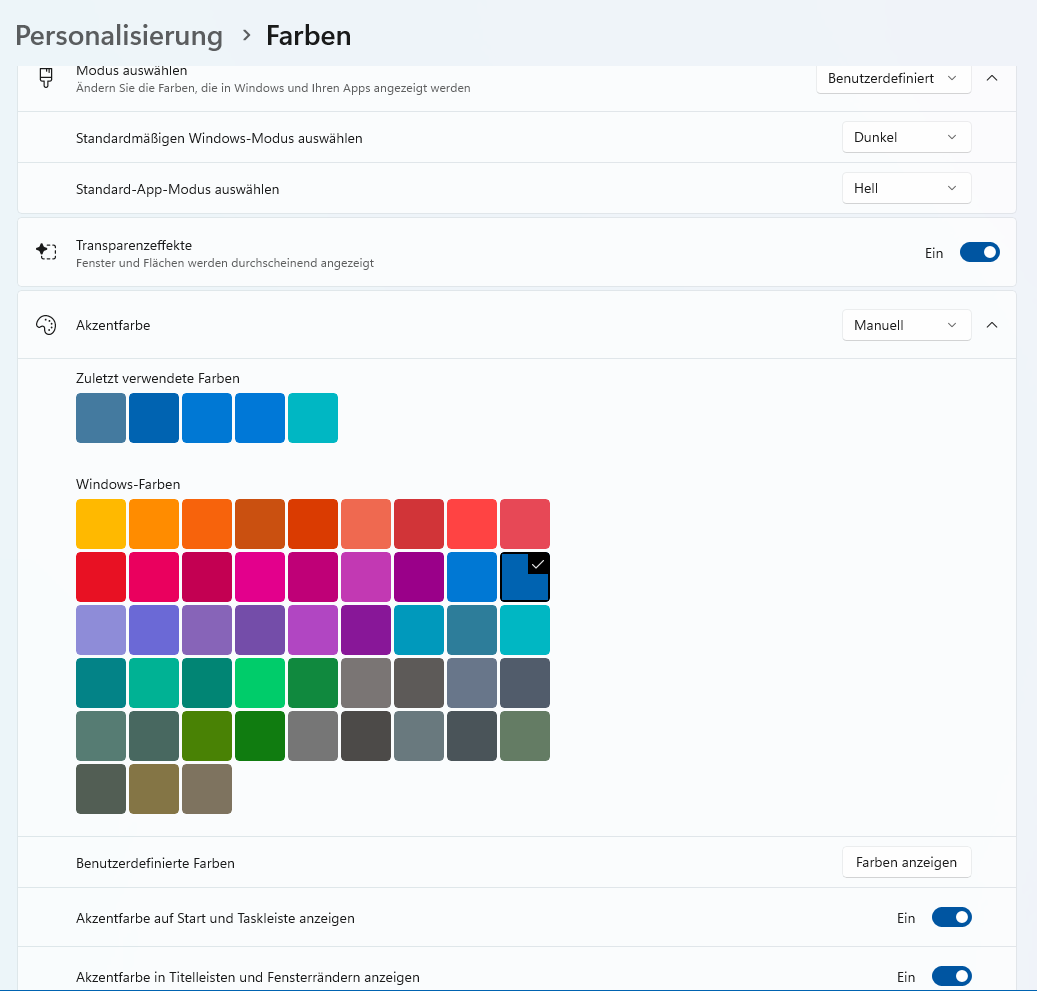Choose the pure red swatch in second row
This screenshot has height=991, width=1037.
coord(101,577)
